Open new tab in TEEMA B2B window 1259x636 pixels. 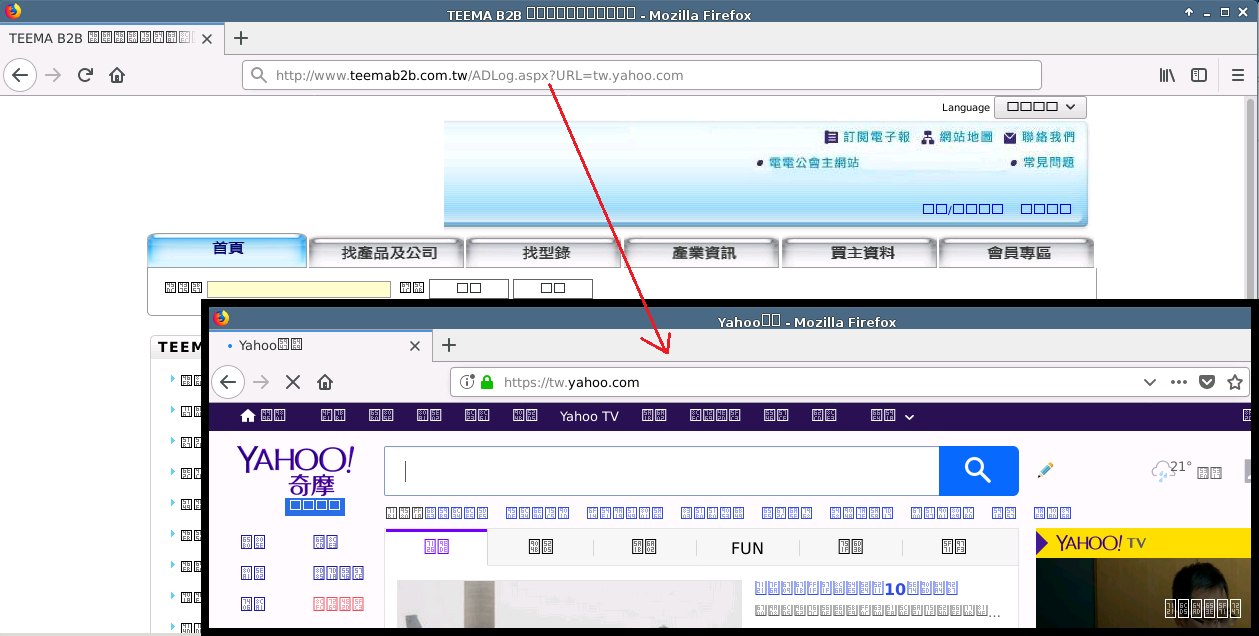click(240, 38)
